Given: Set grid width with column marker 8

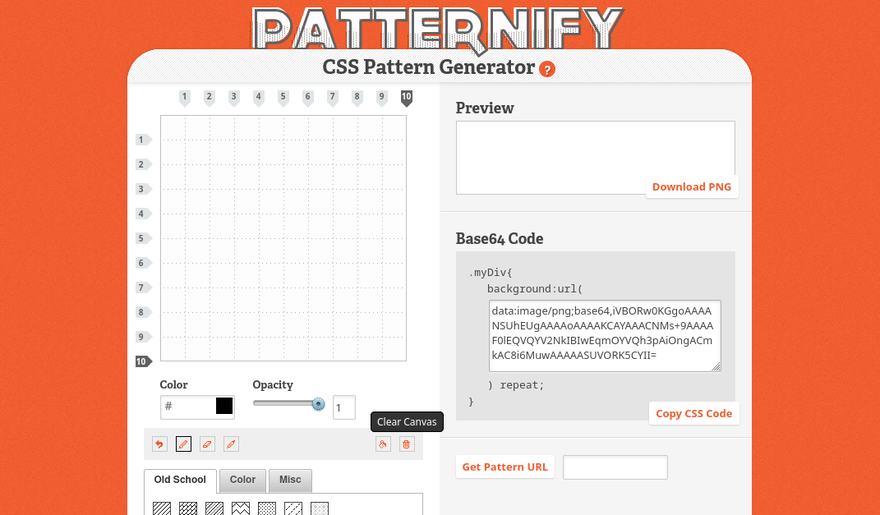Looking at the screenshot, I should pyautogui.click(x=357, y=98).
